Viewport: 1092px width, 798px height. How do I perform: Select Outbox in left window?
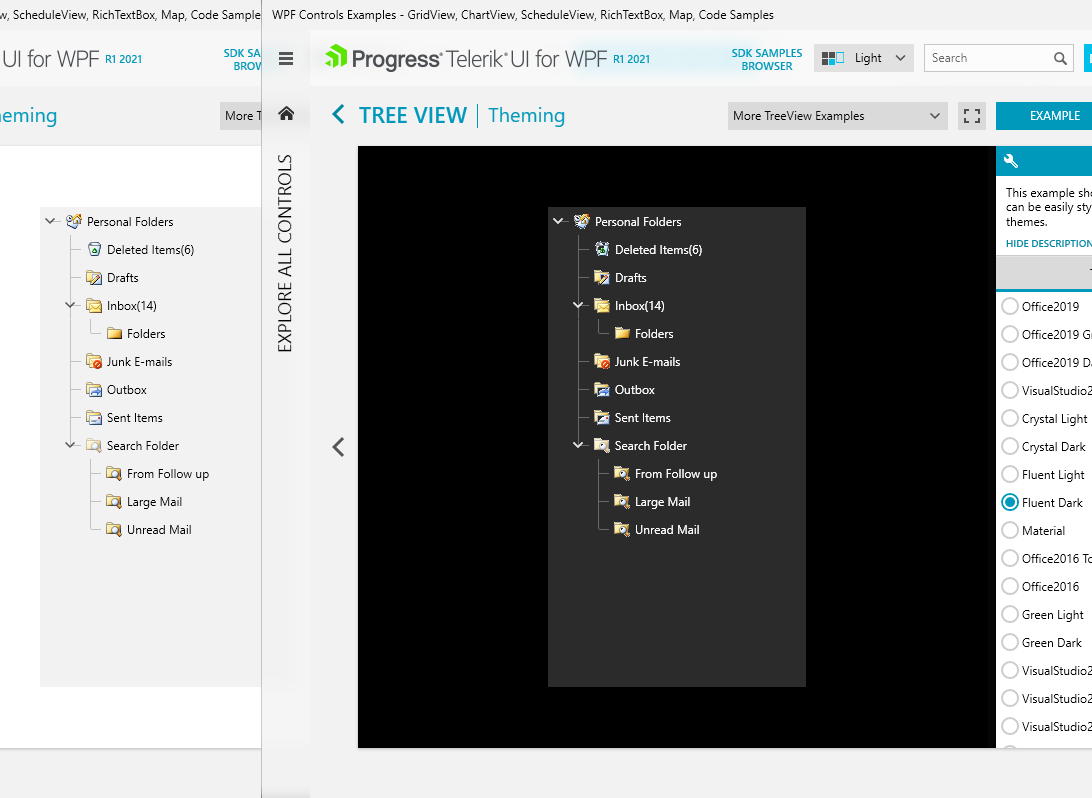[x=127, y=389]
